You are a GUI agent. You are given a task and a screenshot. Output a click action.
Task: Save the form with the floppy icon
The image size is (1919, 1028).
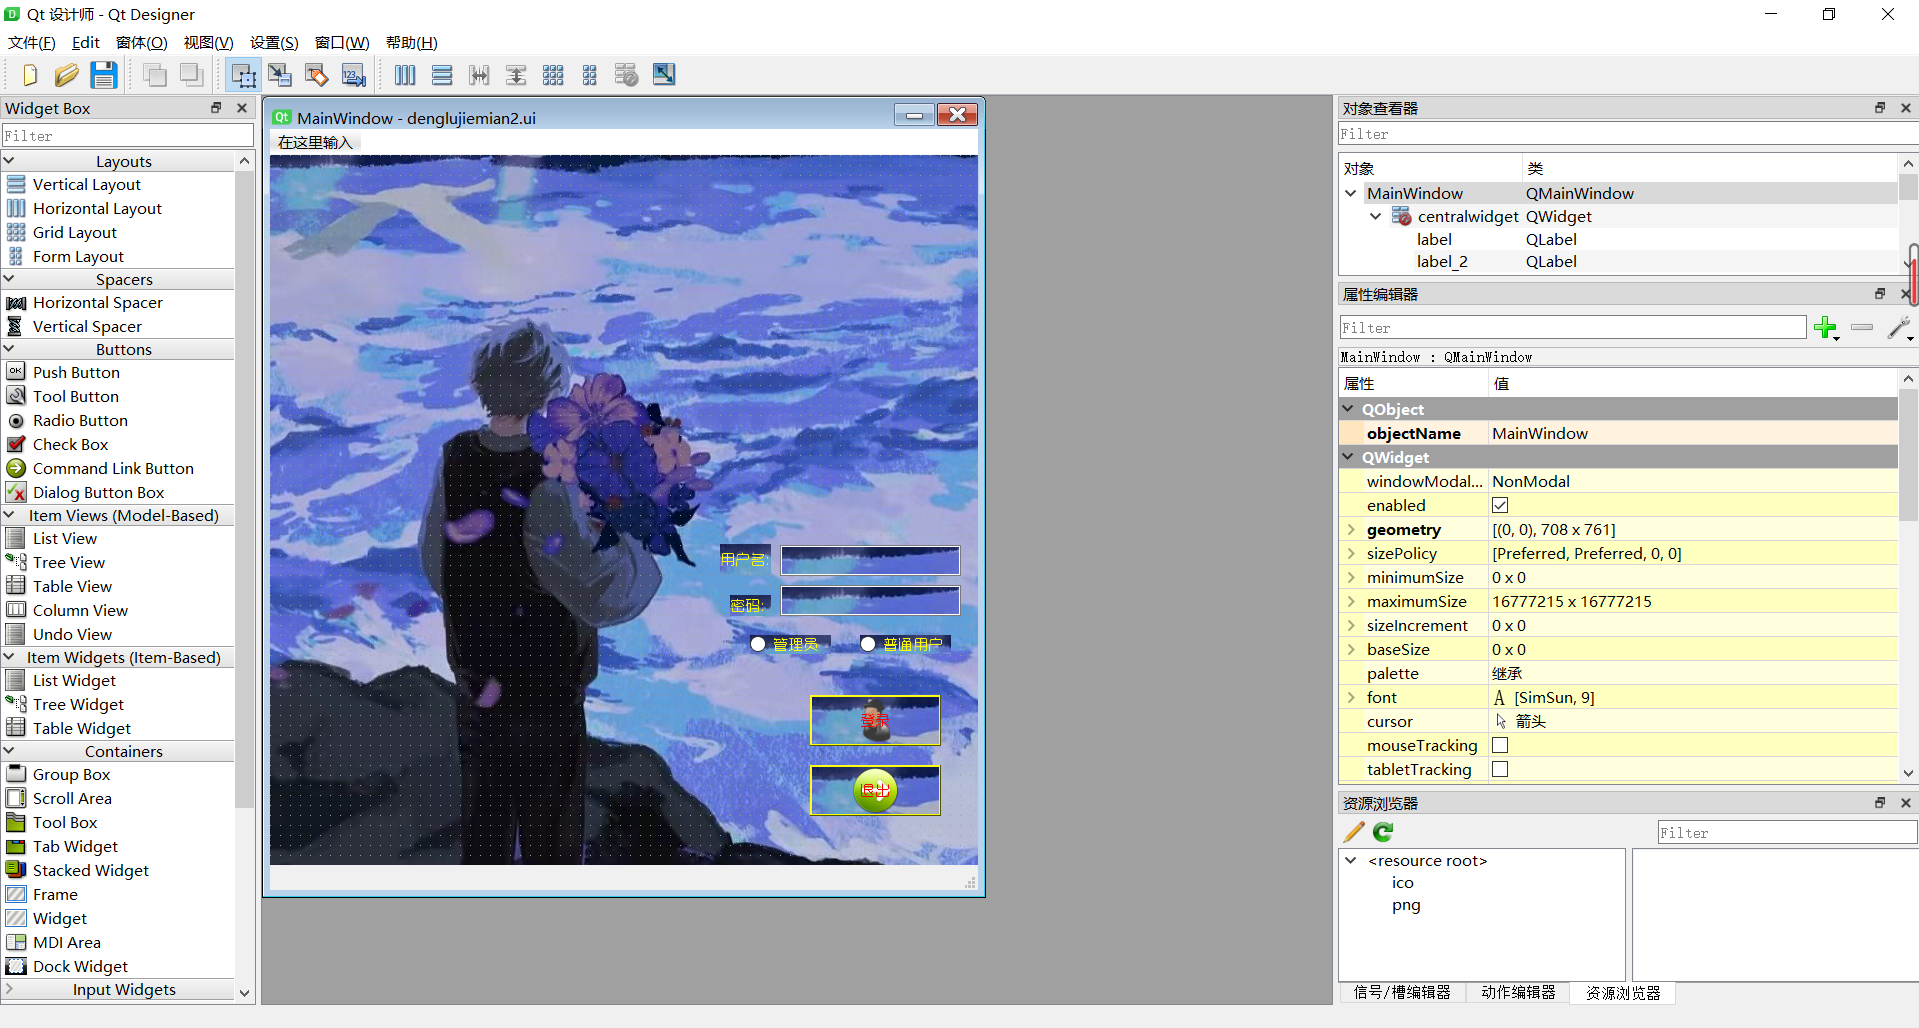point(103,75)
